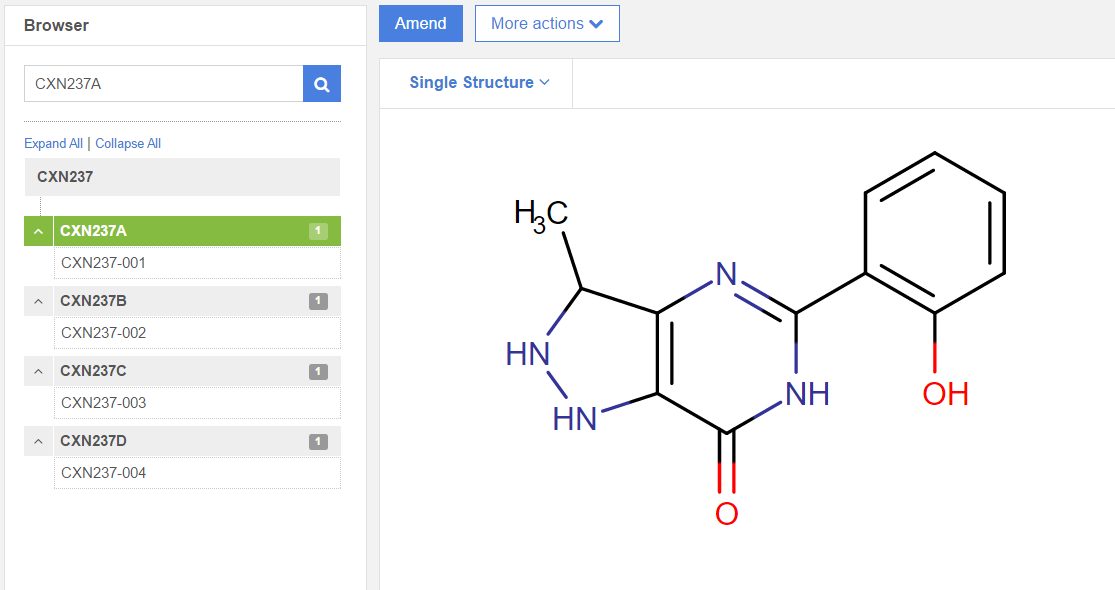Collapse the CXN237D group chevron

click(38, 441)
